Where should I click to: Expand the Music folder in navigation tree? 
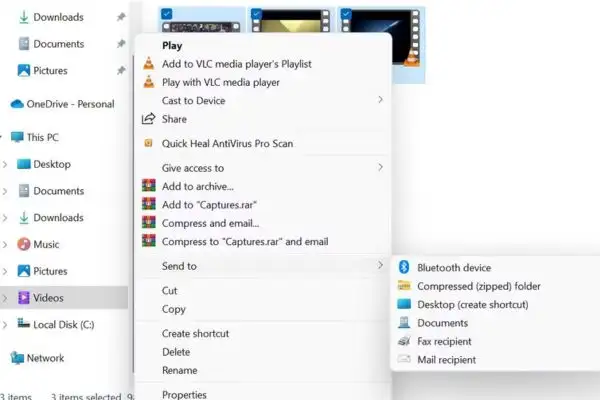tap(5, 245)
